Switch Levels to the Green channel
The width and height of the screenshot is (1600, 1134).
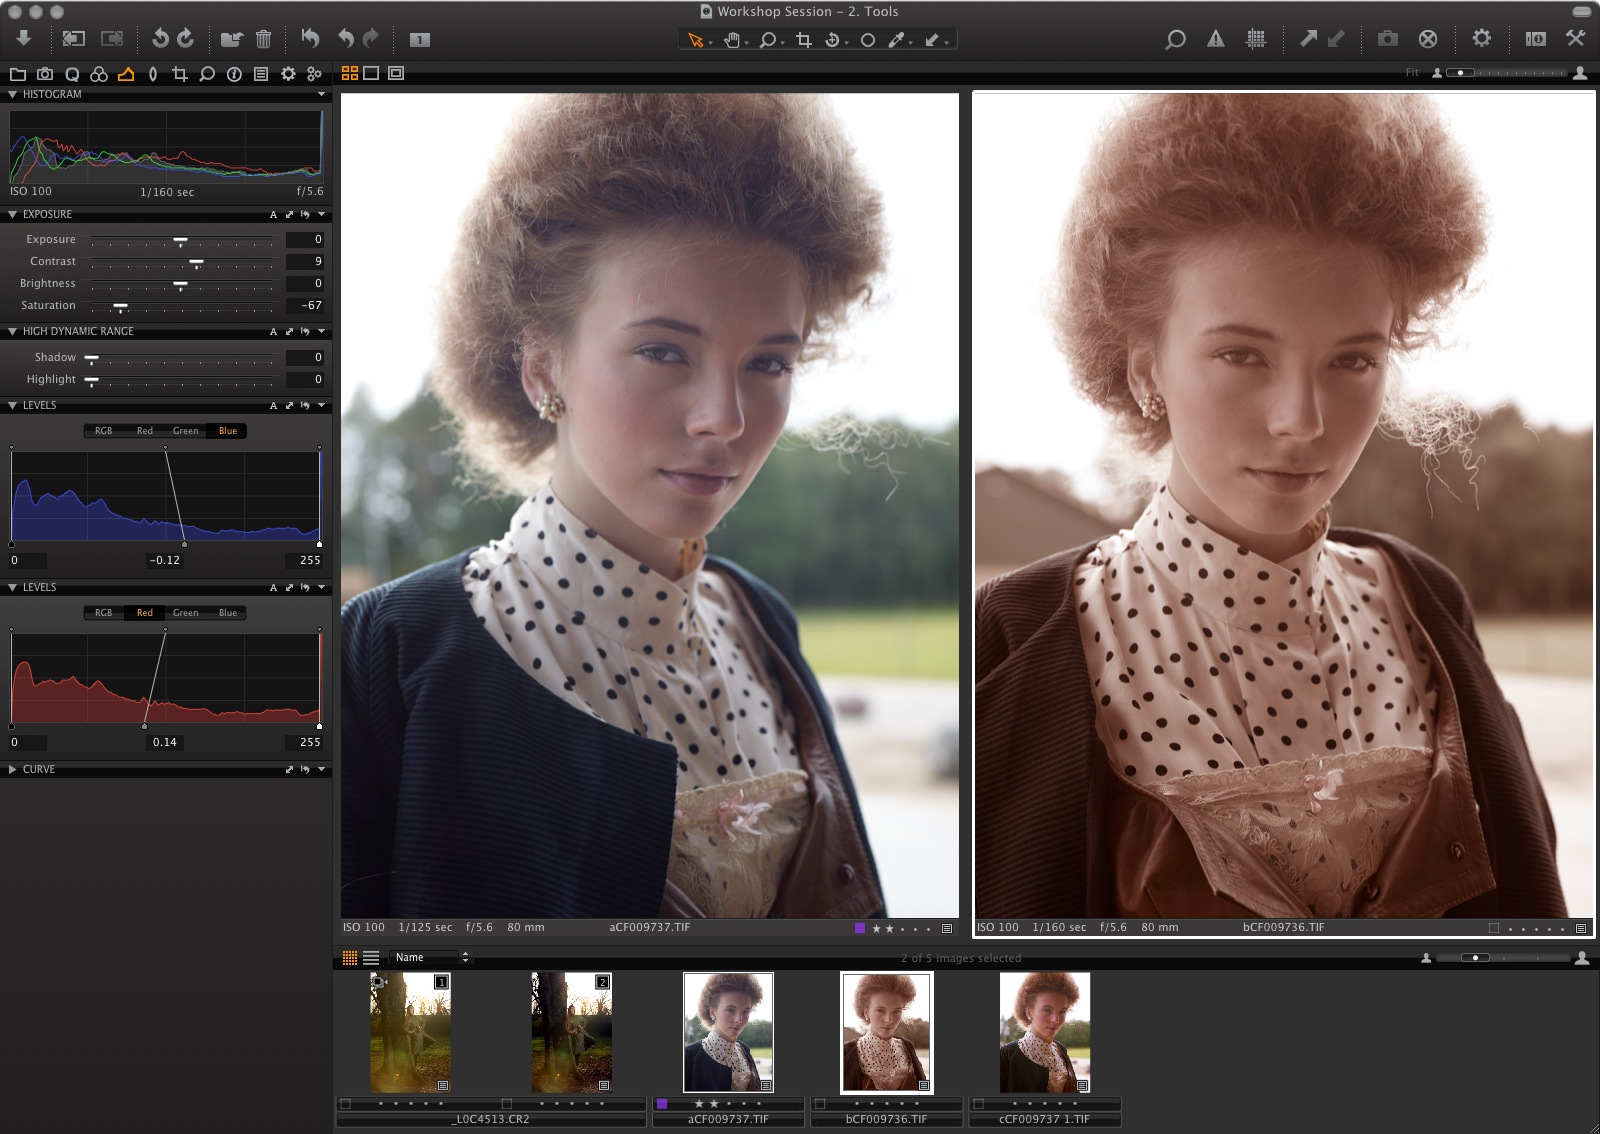pos(185,430)
